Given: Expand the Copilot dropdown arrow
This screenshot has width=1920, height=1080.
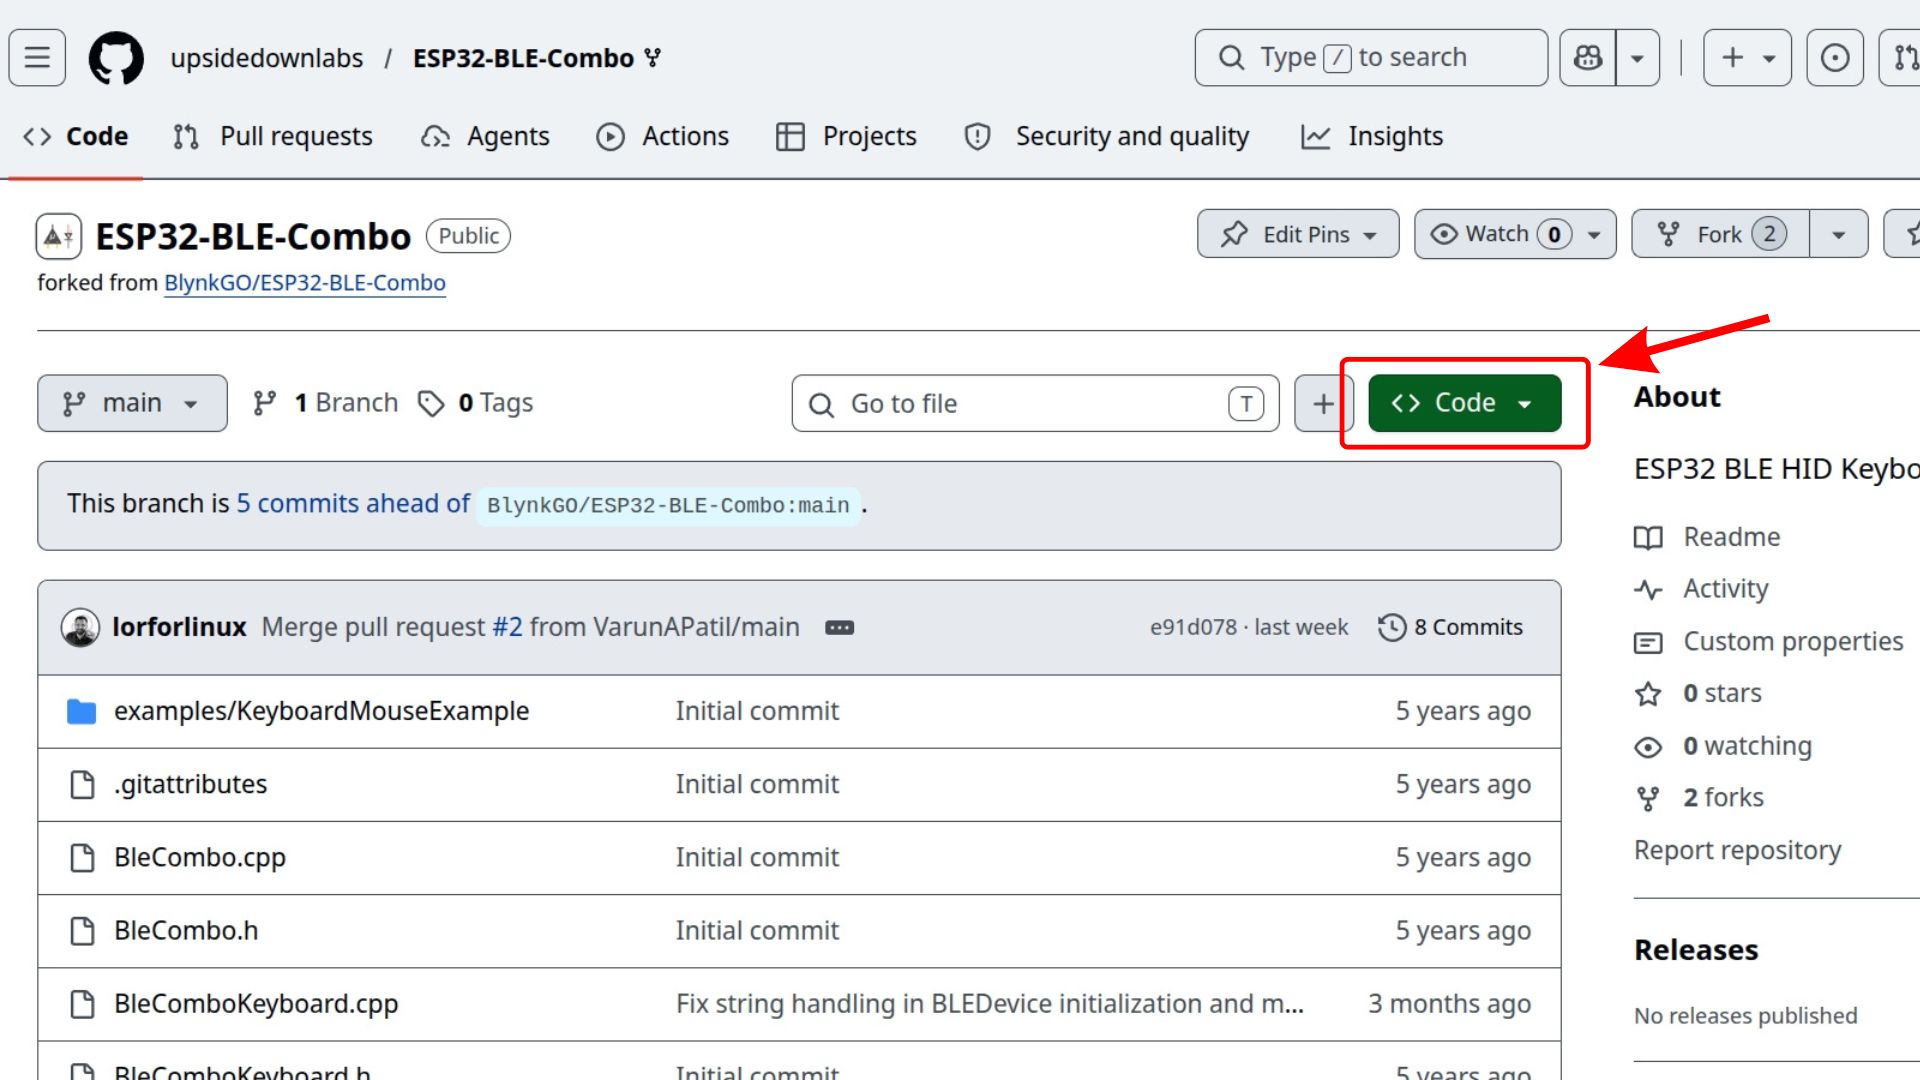Looking at the screenshot, I should tap(1638, 57).
